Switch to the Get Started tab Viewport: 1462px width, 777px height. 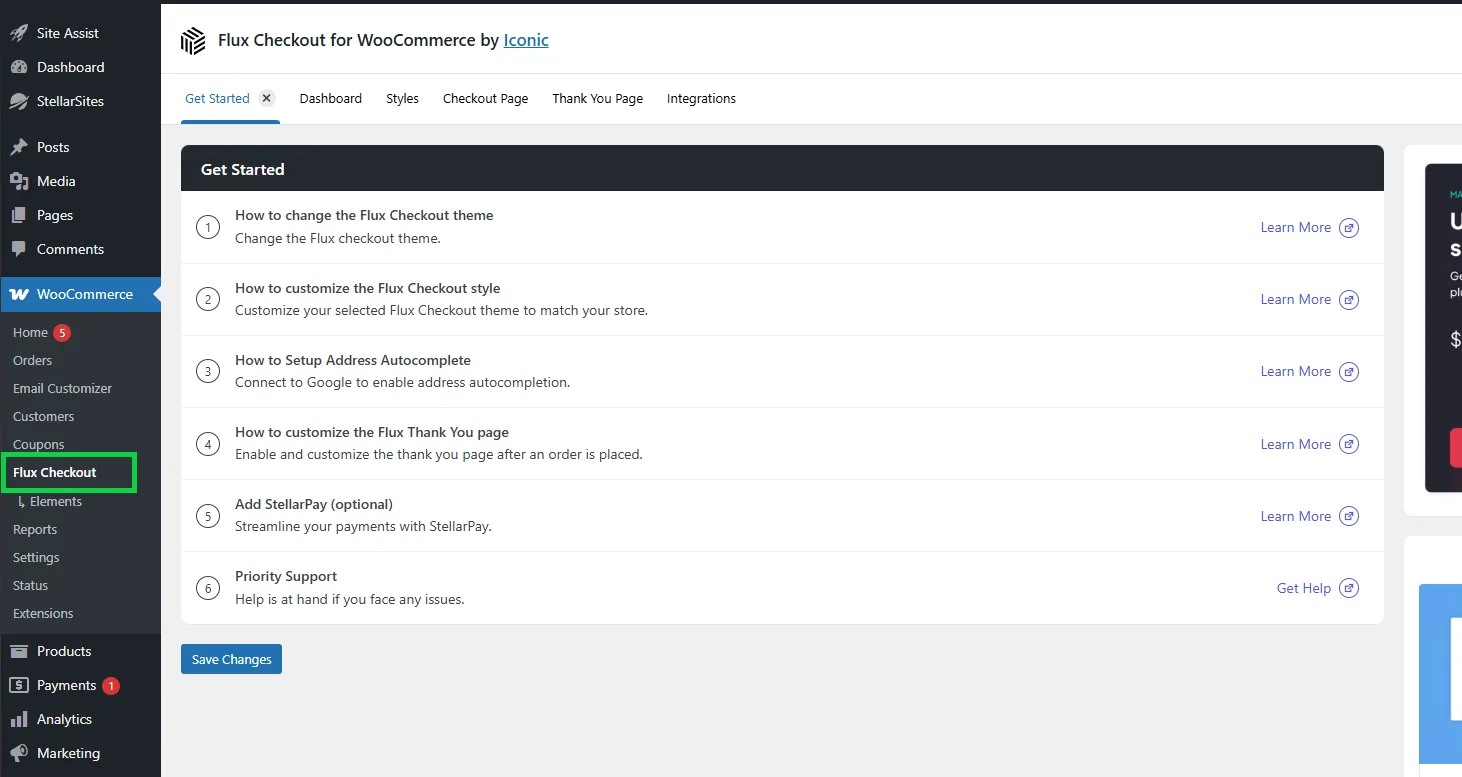[217, 98]
